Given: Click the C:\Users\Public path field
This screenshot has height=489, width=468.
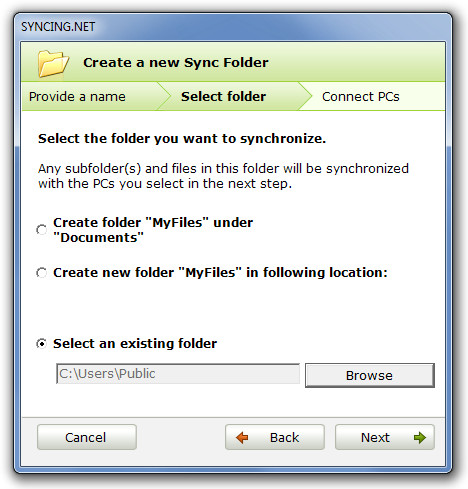Looking at the screenshot, I should pyautogui.click(x=178, y=374).
